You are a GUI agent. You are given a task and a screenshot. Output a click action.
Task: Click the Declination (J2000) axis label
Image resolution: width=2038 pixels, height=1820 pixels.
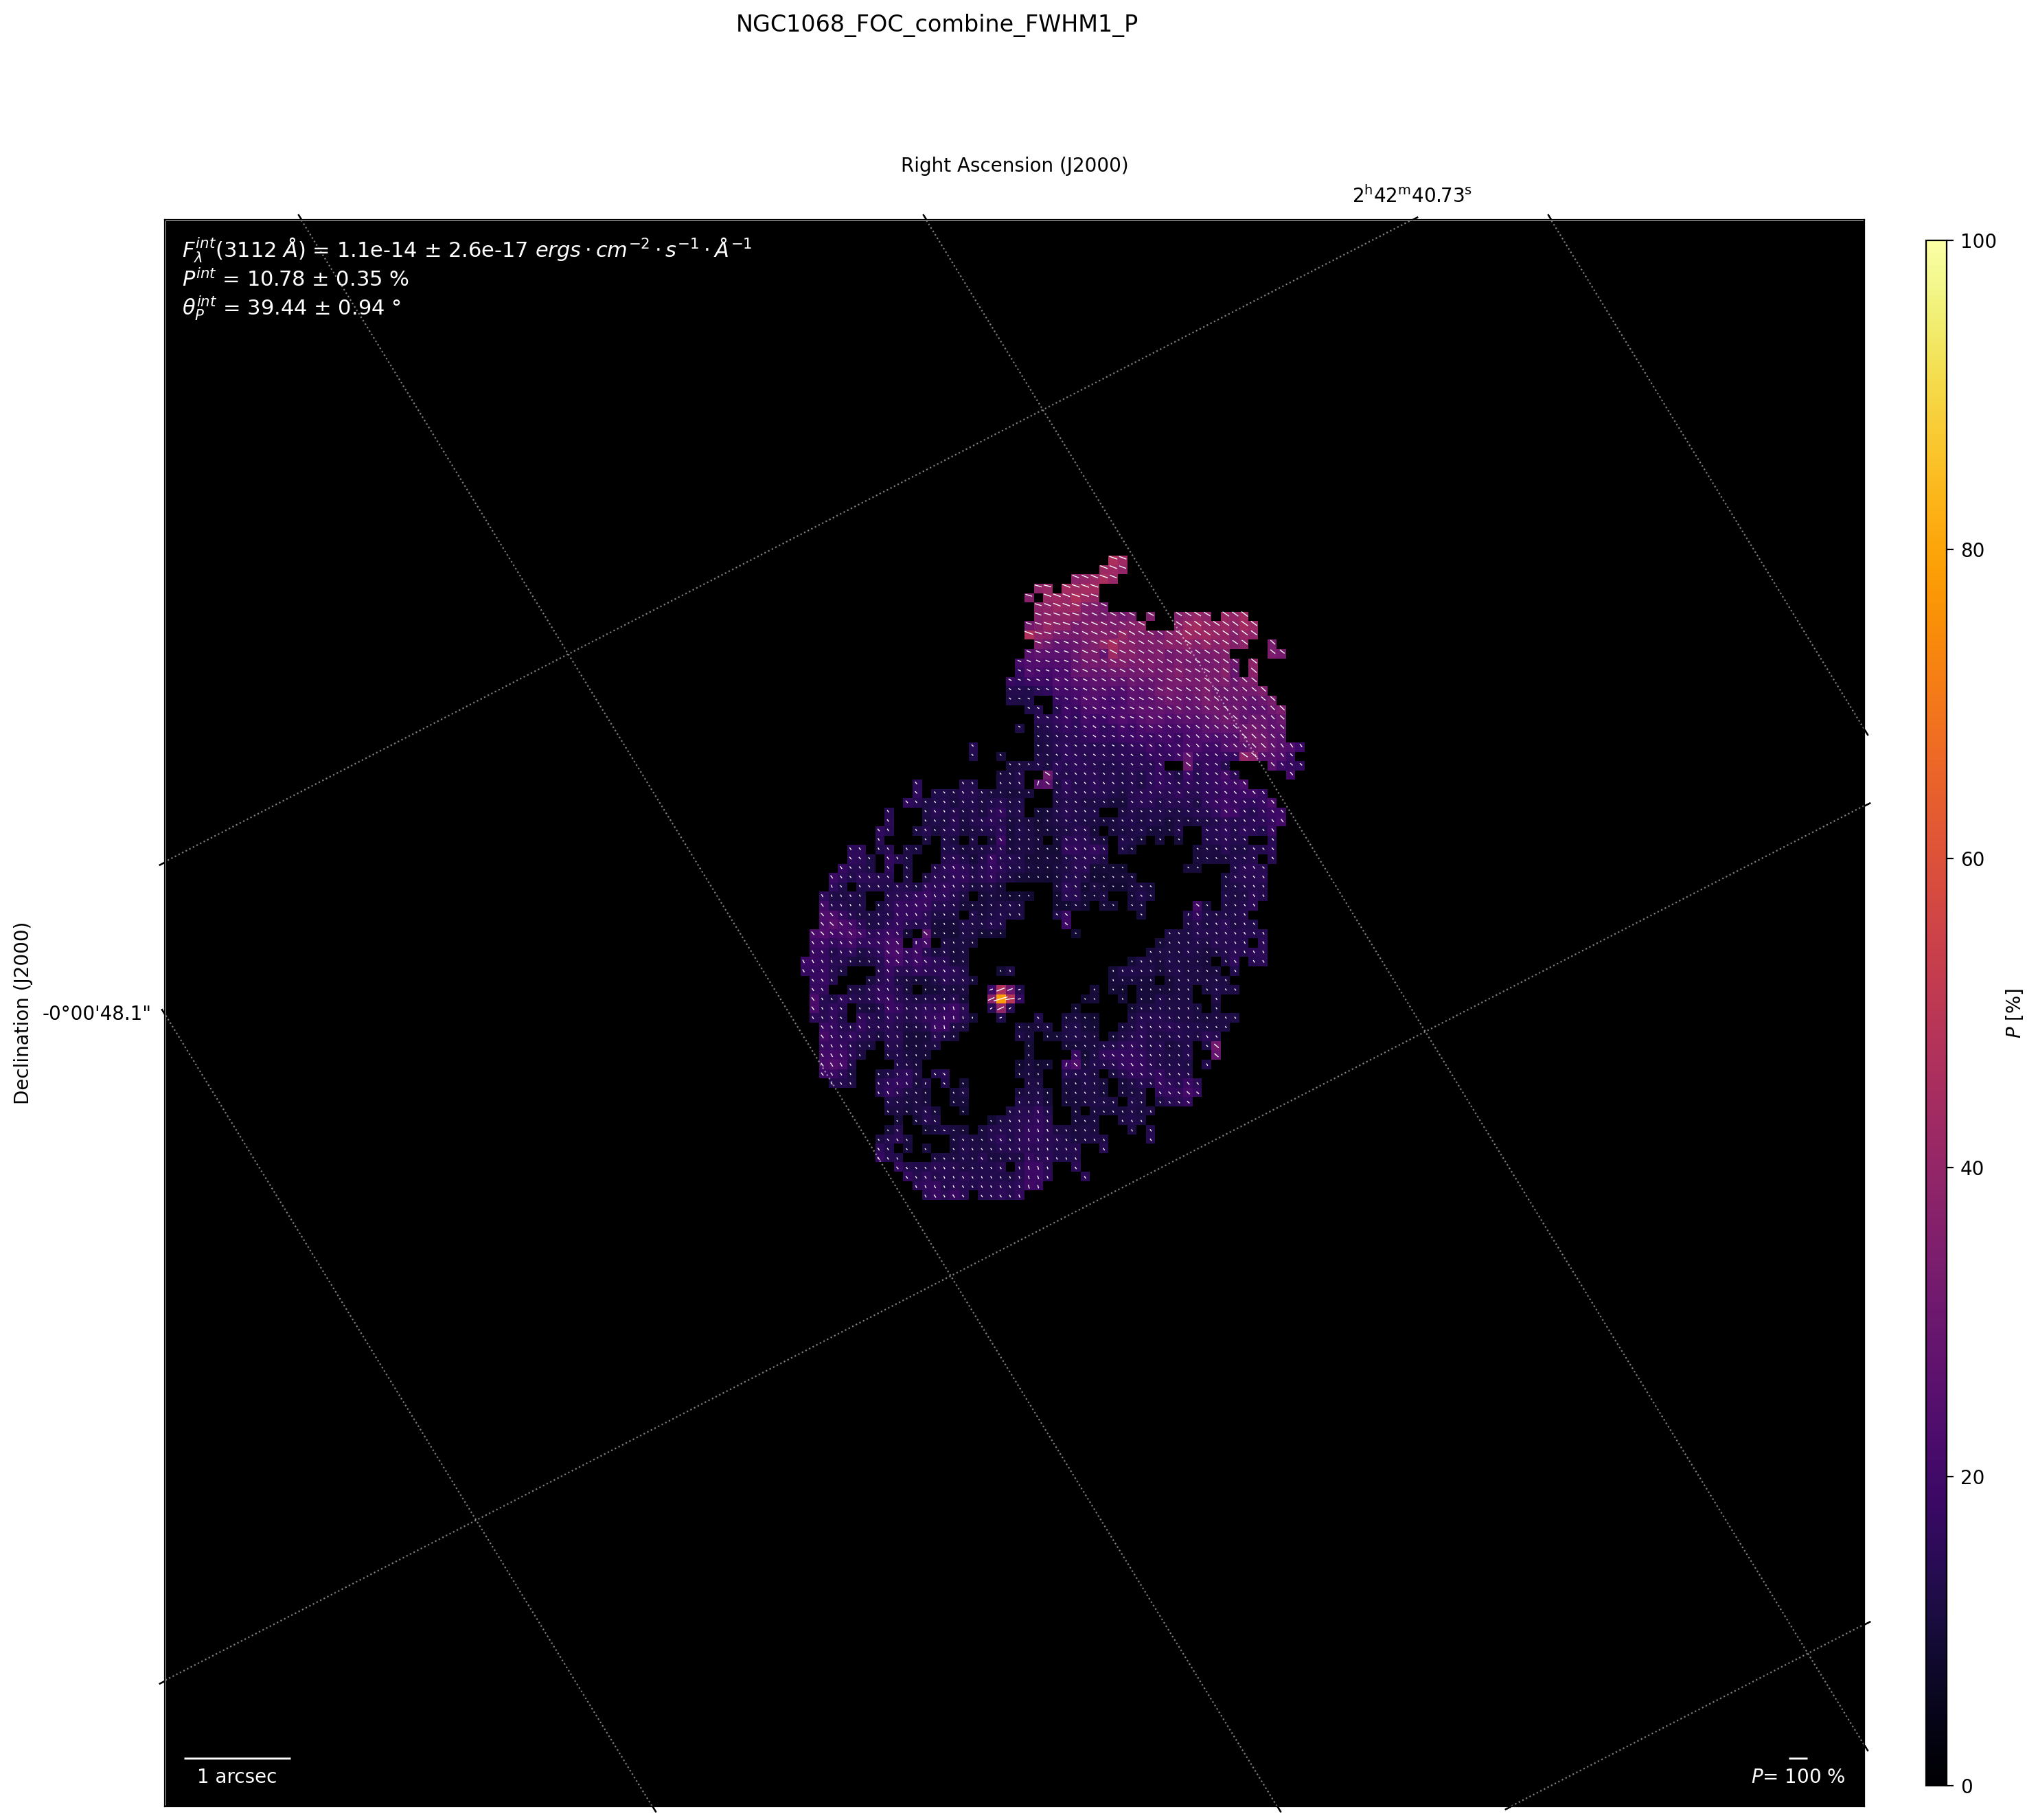point(22,1012)
